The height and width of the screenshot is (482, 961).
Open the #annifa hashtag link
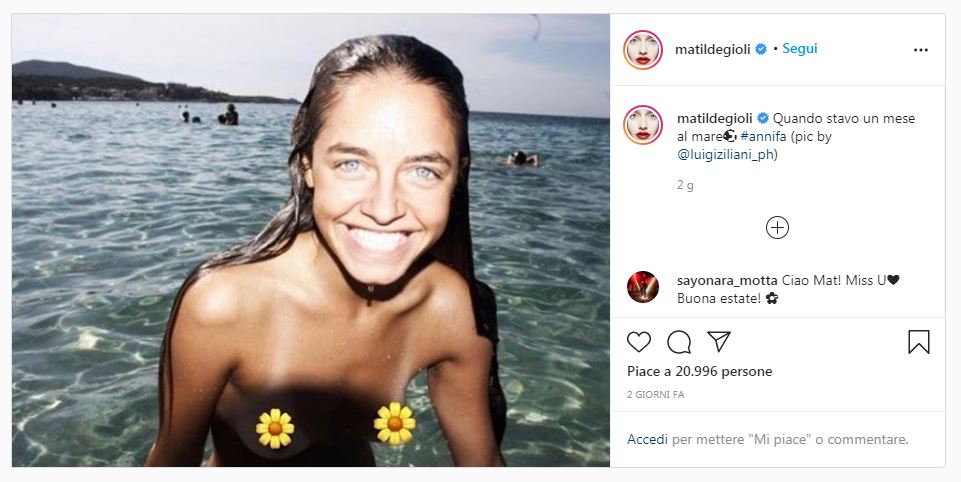point(769,136)
